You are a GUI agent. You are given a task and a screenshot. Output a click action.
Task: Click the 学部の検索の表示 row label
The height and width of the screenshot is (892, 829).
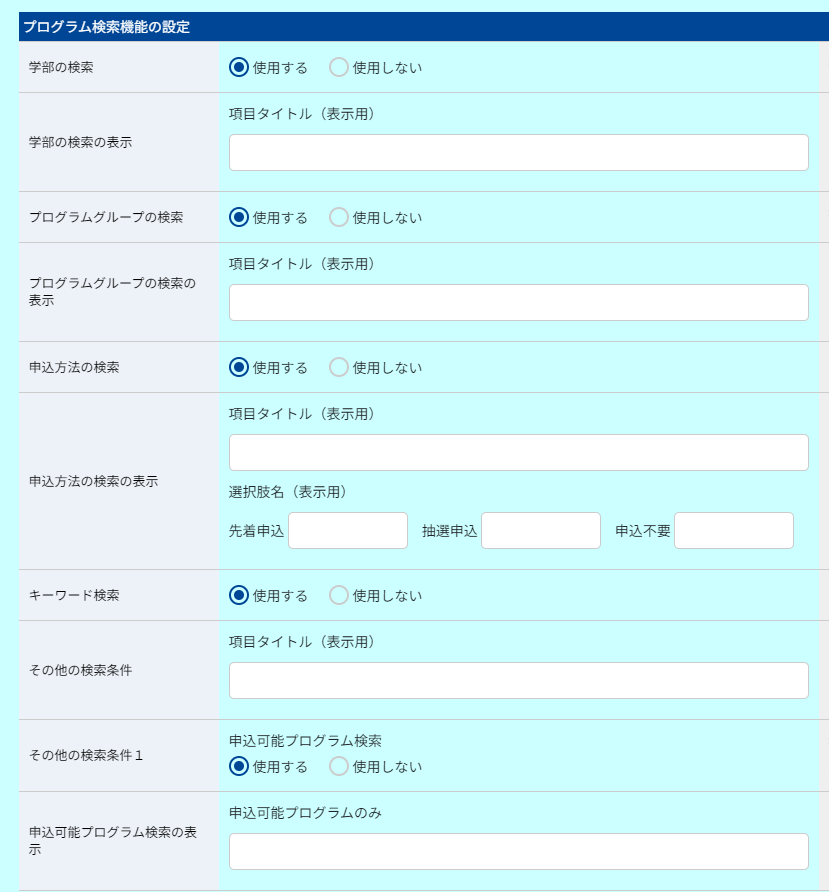(80, 142)
